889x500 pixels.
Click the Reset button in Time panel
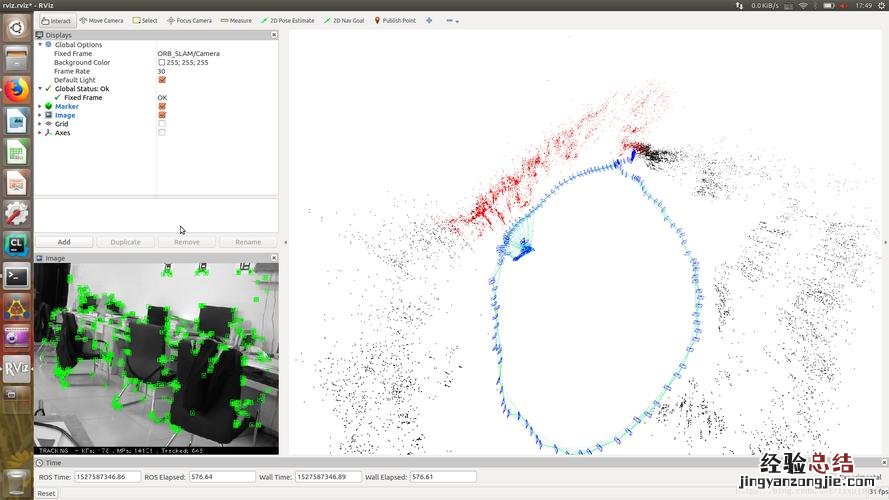click(47, 493)
